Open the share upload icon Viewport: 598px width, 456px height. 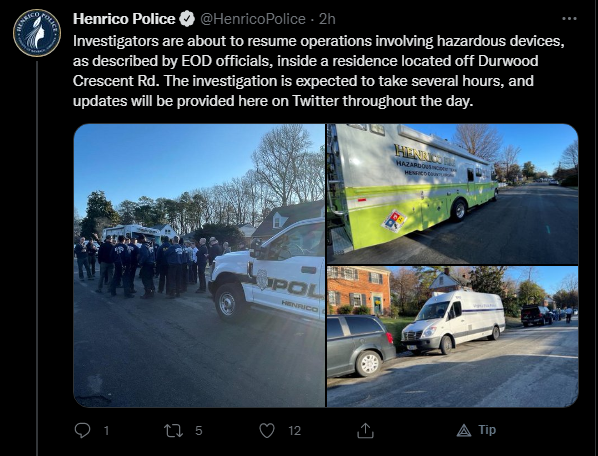[x=365, y=430]
